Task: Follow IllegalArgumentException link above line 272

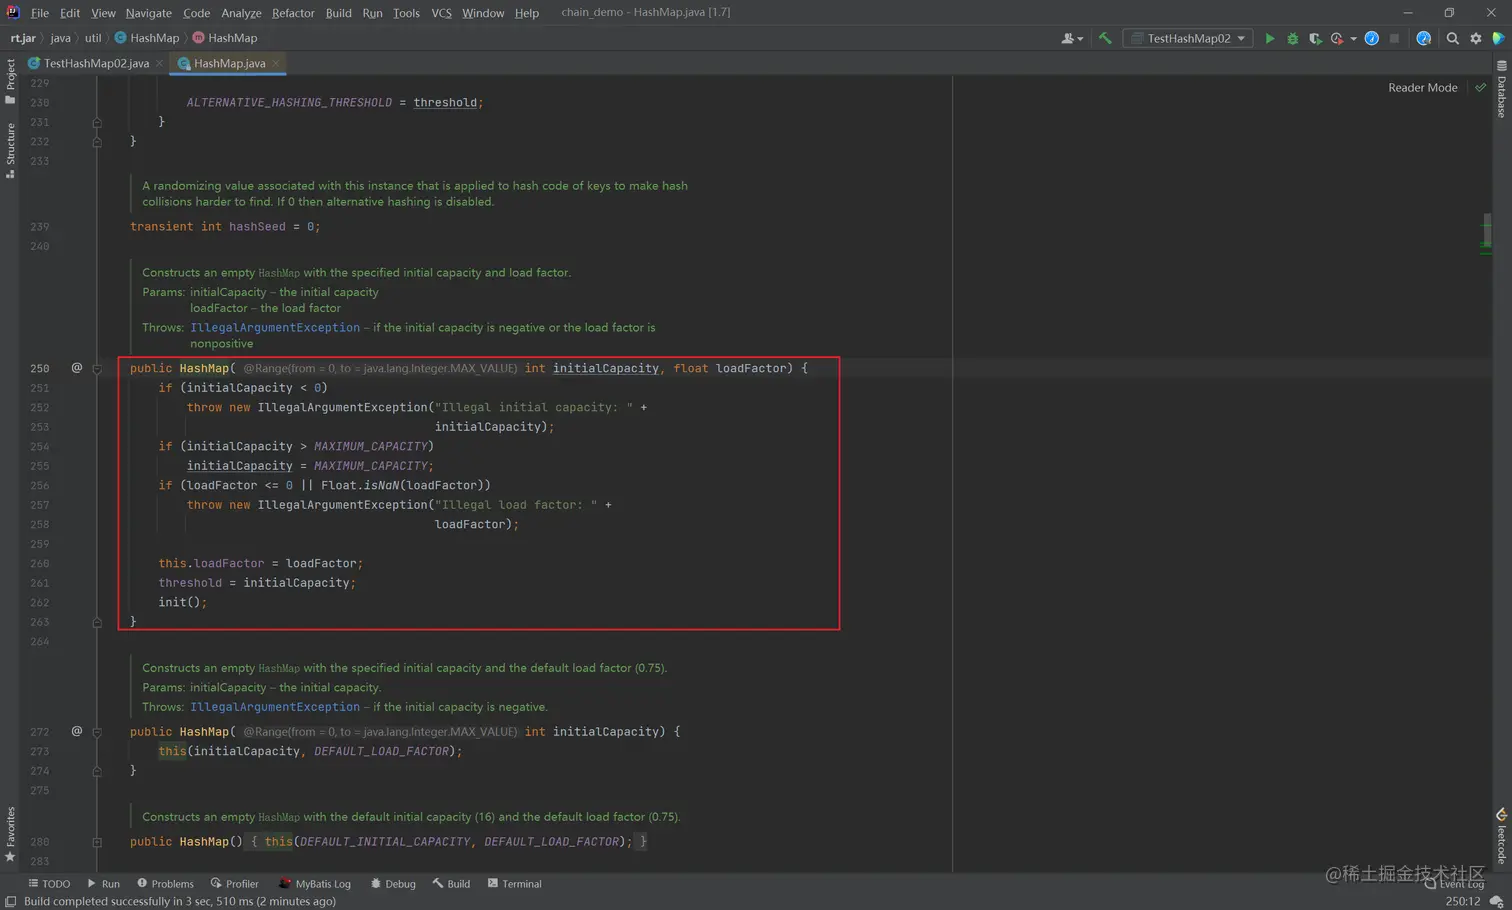Action: click(x=275, y=707)
